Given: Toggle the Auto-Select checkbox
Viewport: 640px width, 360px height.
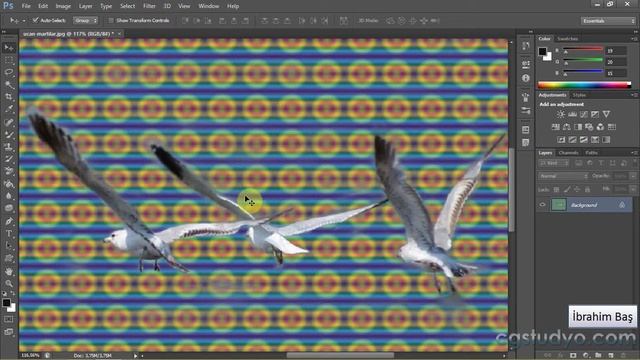Looking at the screenshot, I should click(36, 20).
